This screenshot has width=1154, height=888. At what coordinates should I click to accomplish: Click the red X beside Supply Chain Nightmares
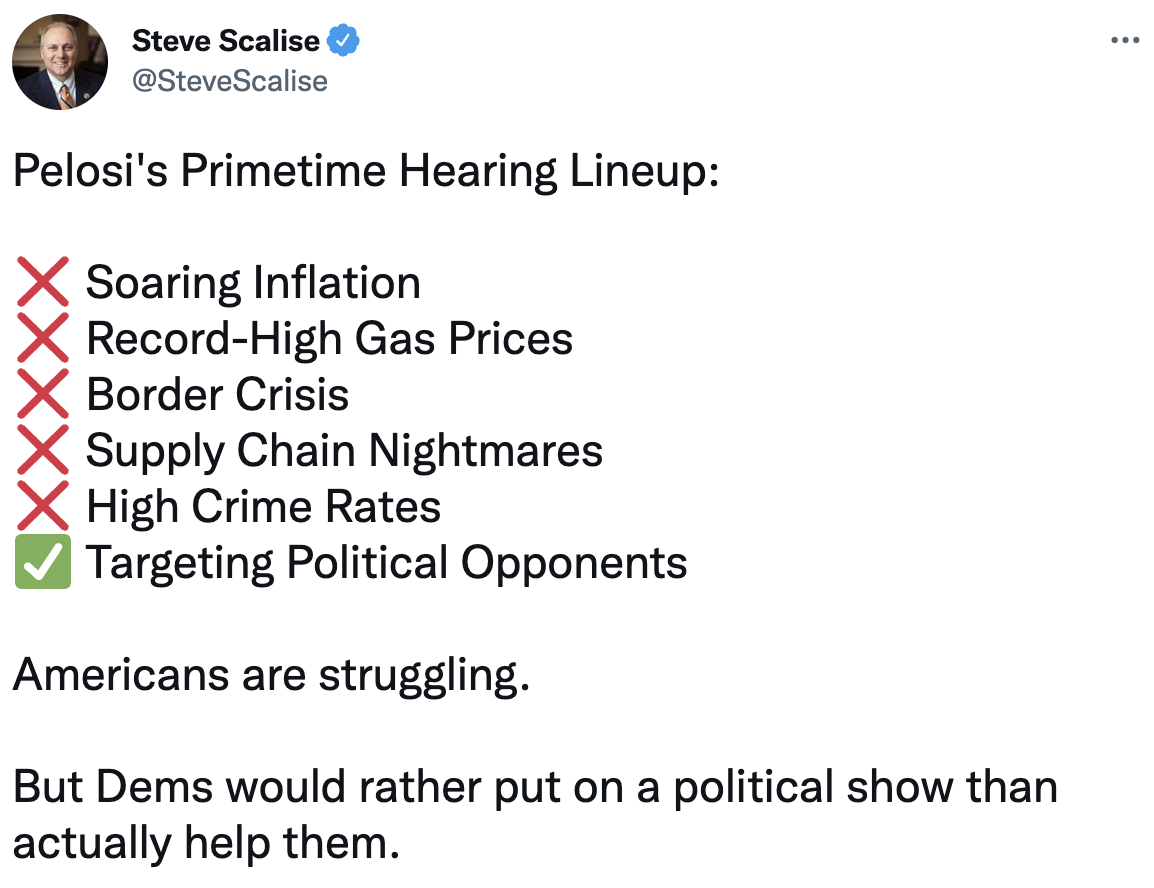43,451
